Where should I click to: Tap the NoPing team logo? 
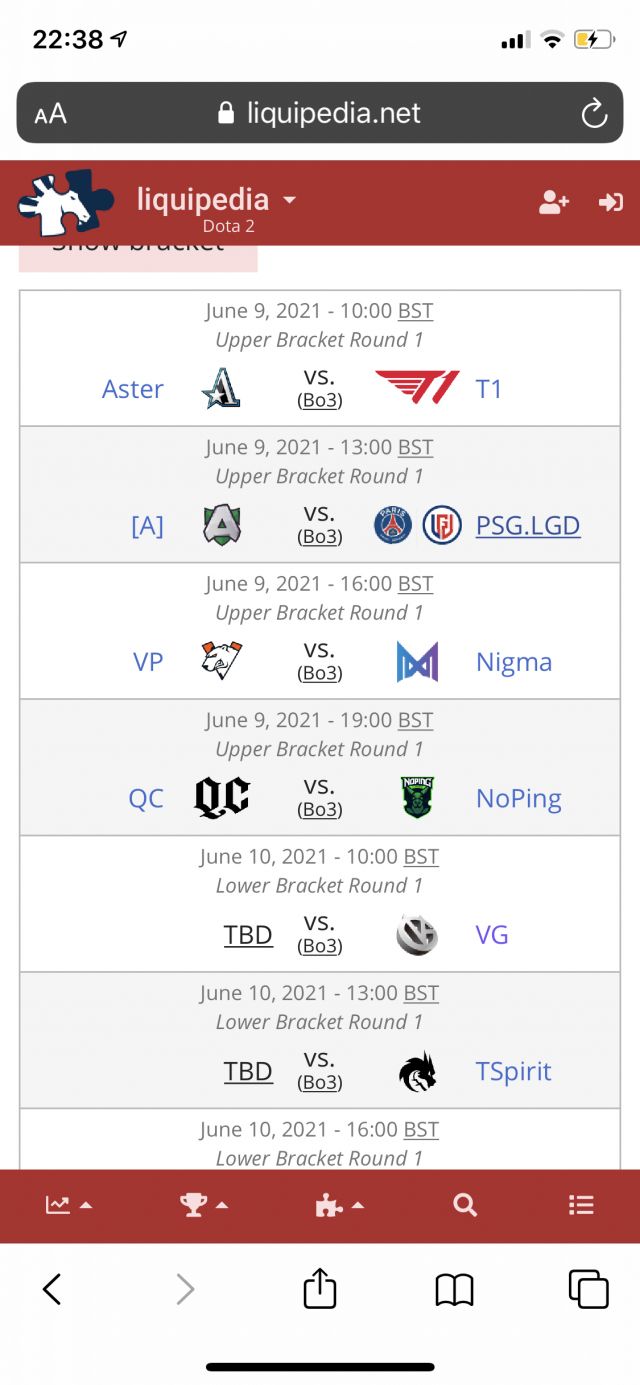[417, 798]
